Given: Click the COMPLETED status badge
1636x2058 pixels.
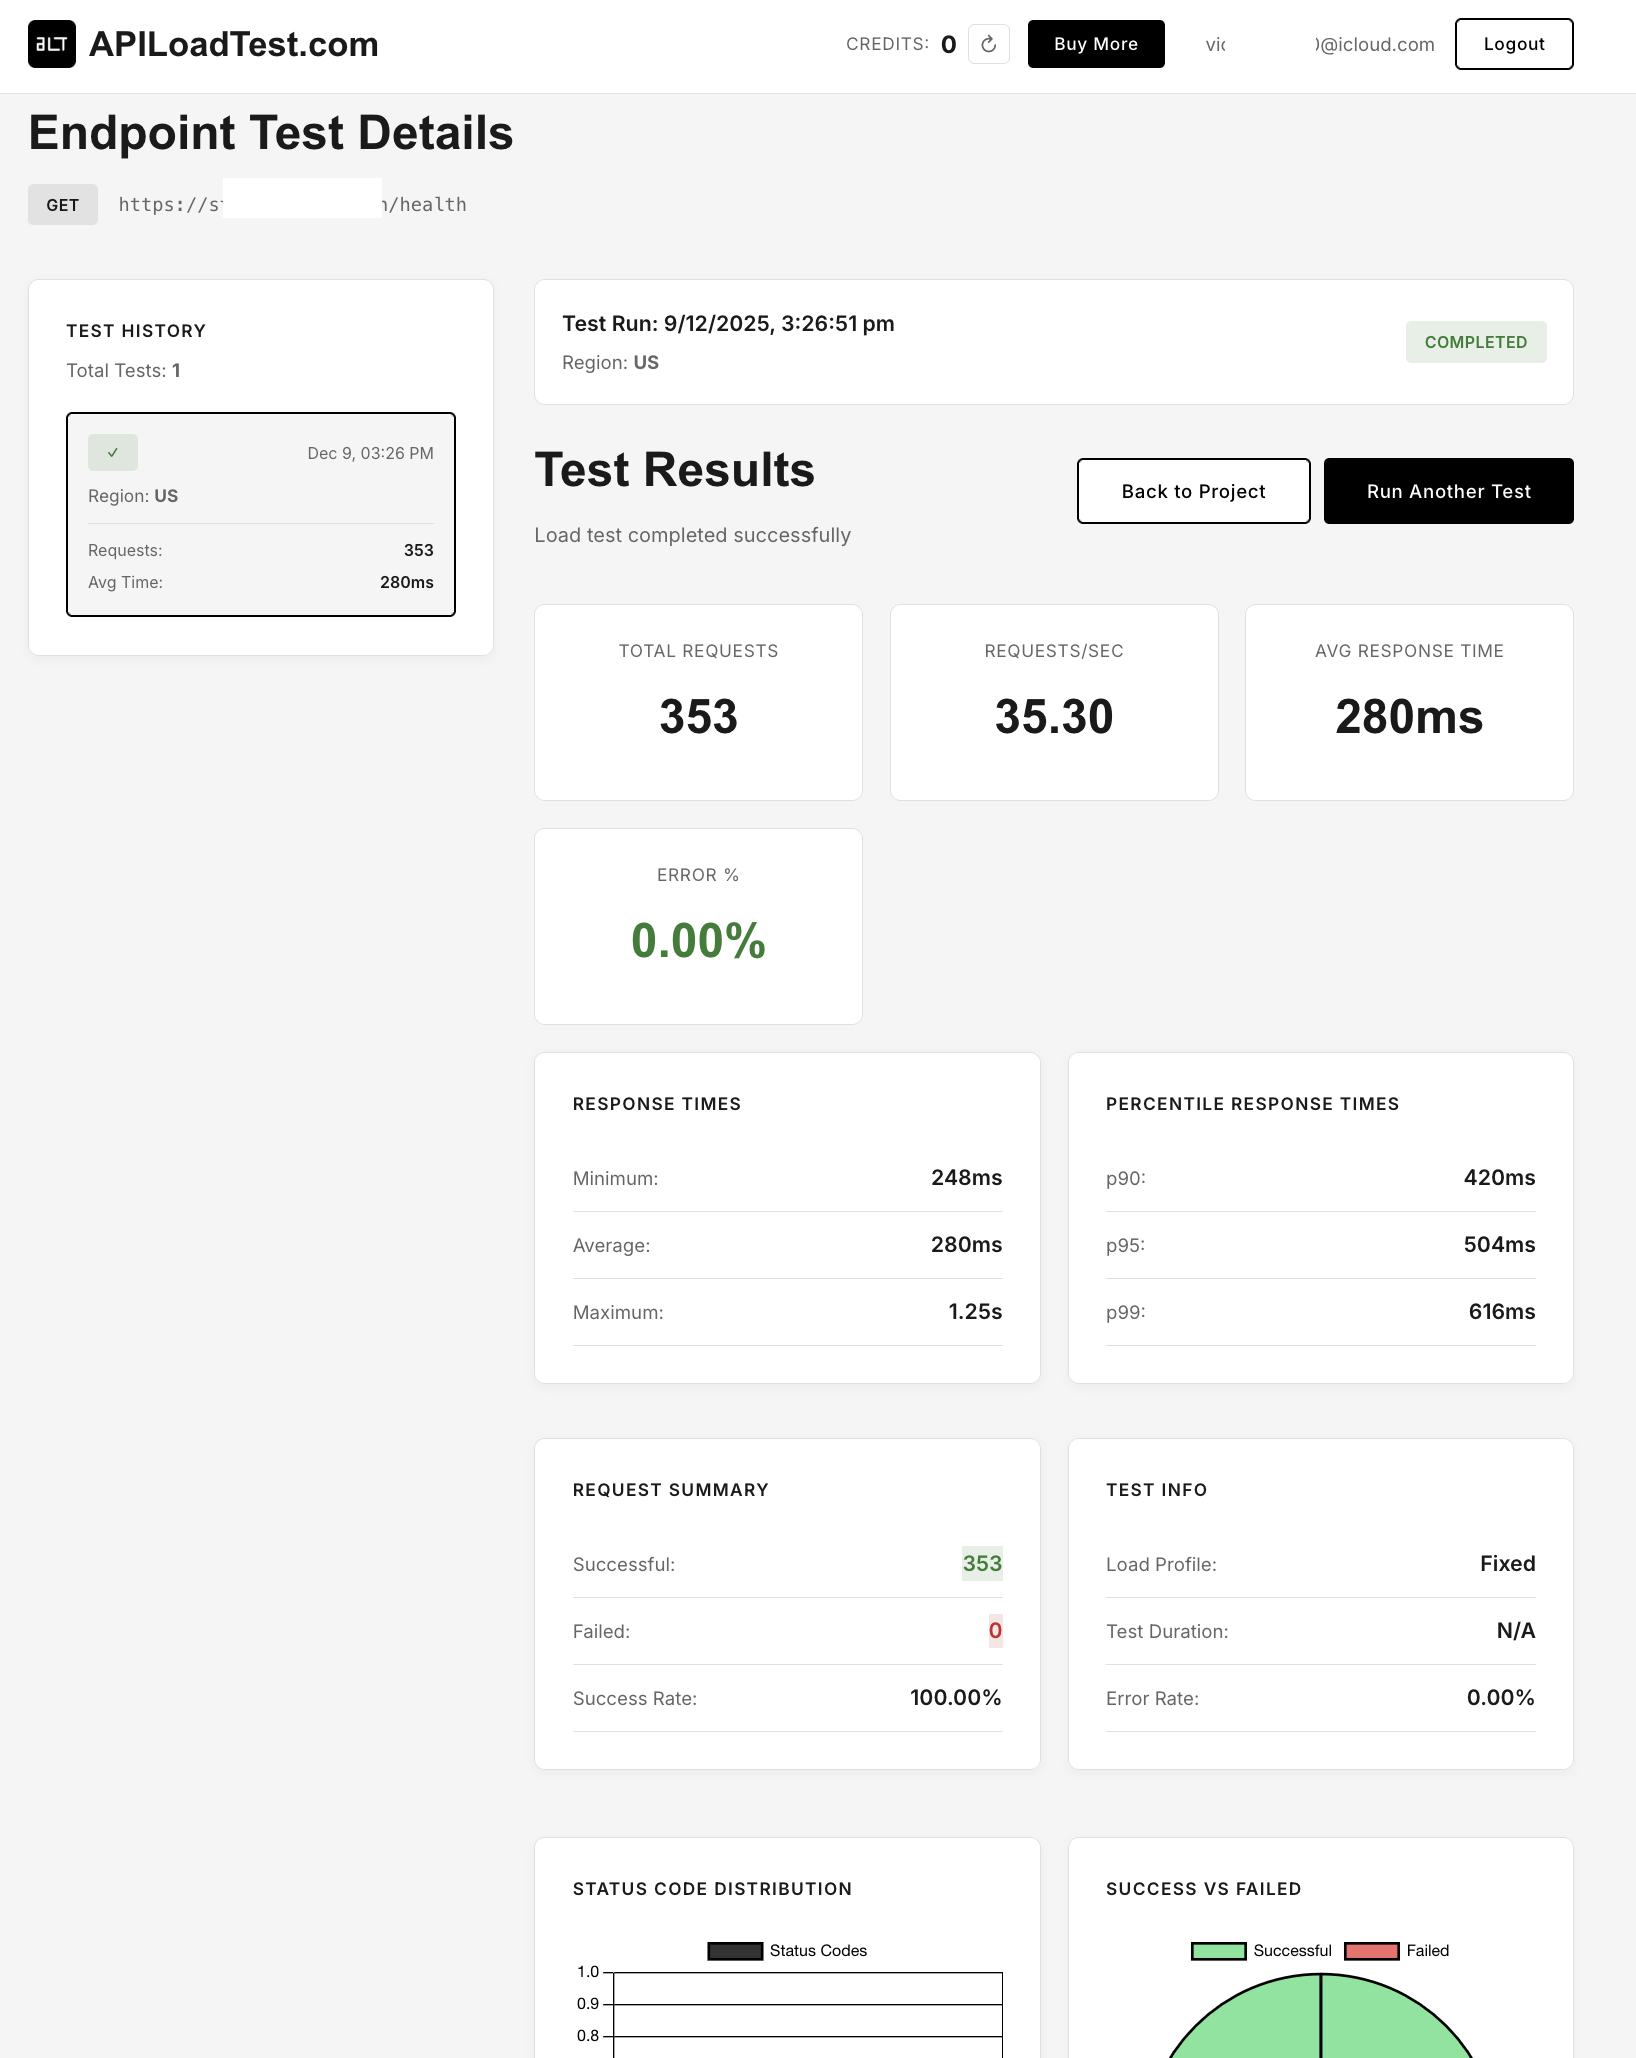Looking at the screenshot, I should pos(1476,341).
